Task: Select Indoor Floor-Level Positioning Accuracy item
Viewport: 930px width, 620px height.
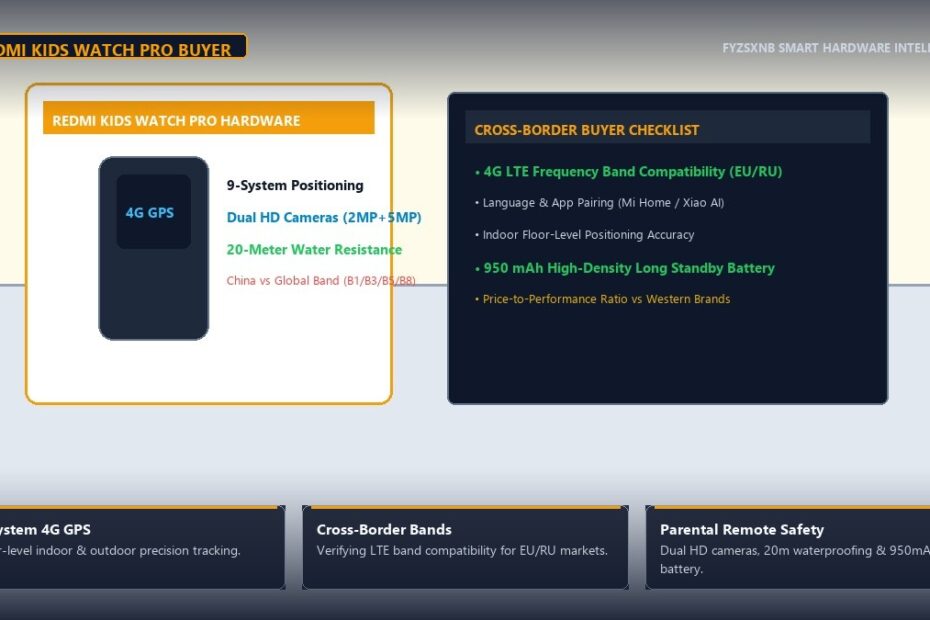Action: pos(584,235)
